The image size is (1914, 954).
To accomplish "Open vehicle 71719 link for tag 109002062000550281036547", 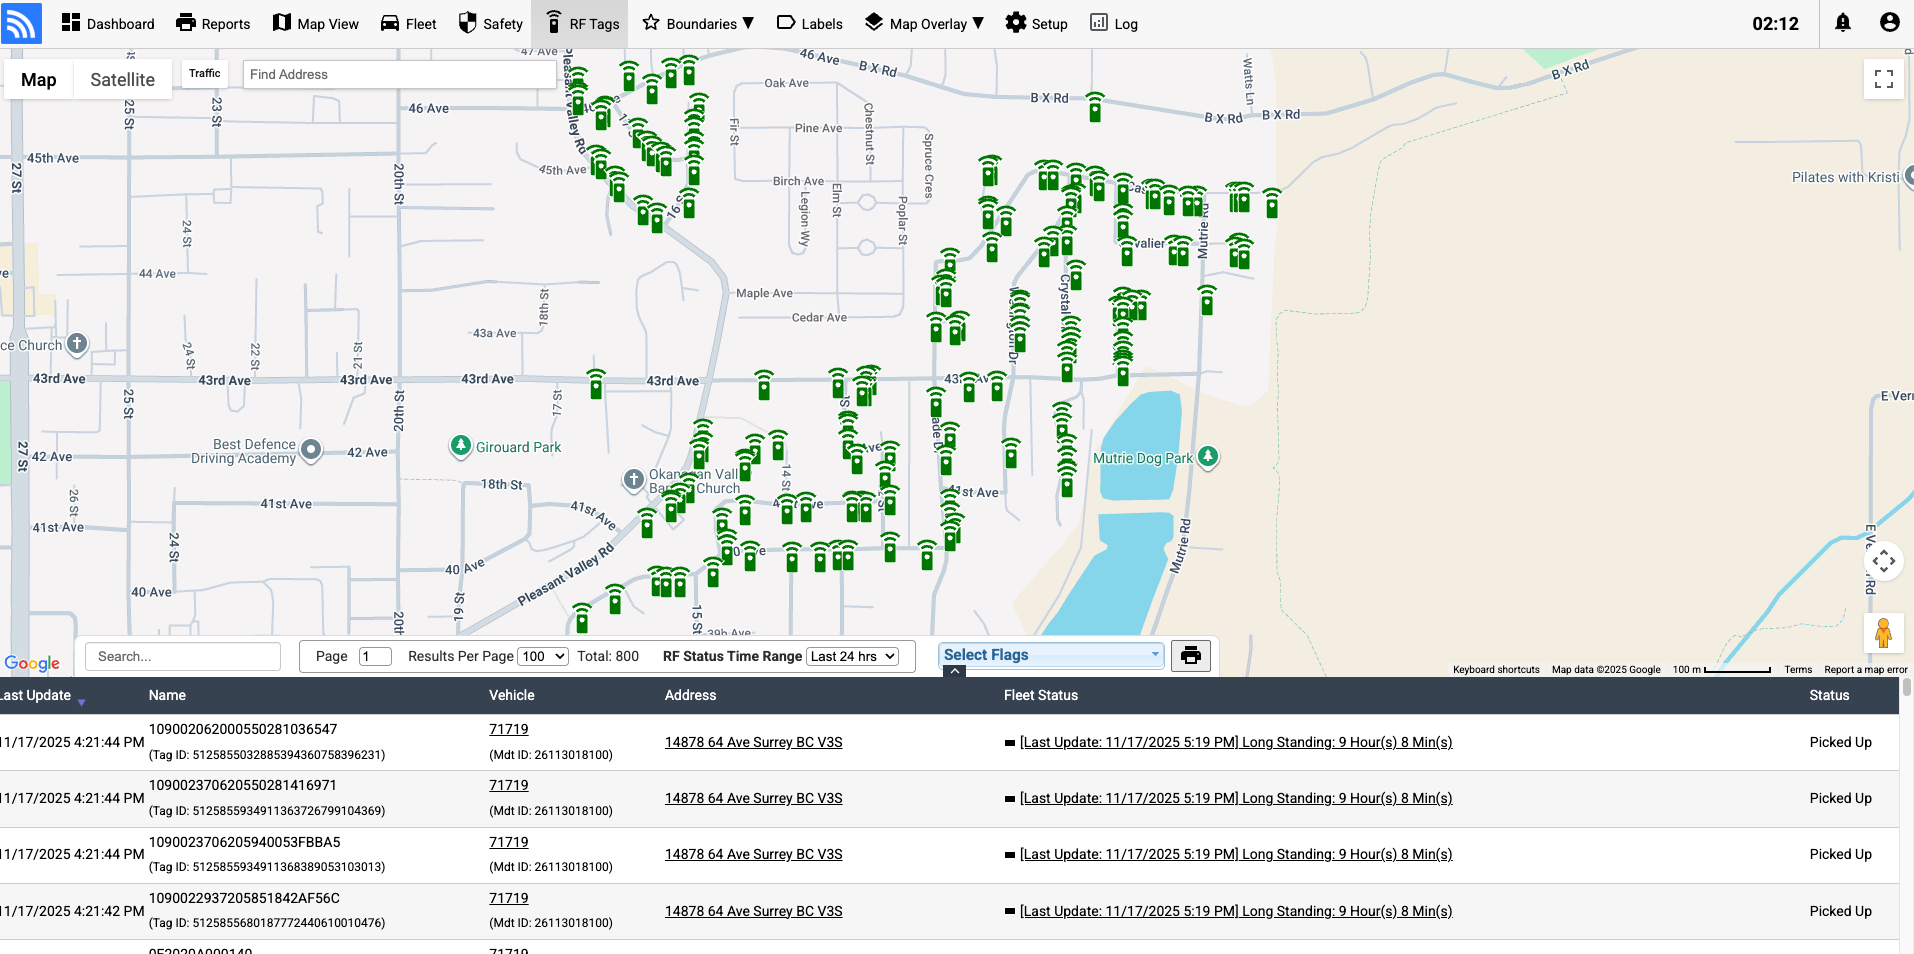I will click(508, 729).
